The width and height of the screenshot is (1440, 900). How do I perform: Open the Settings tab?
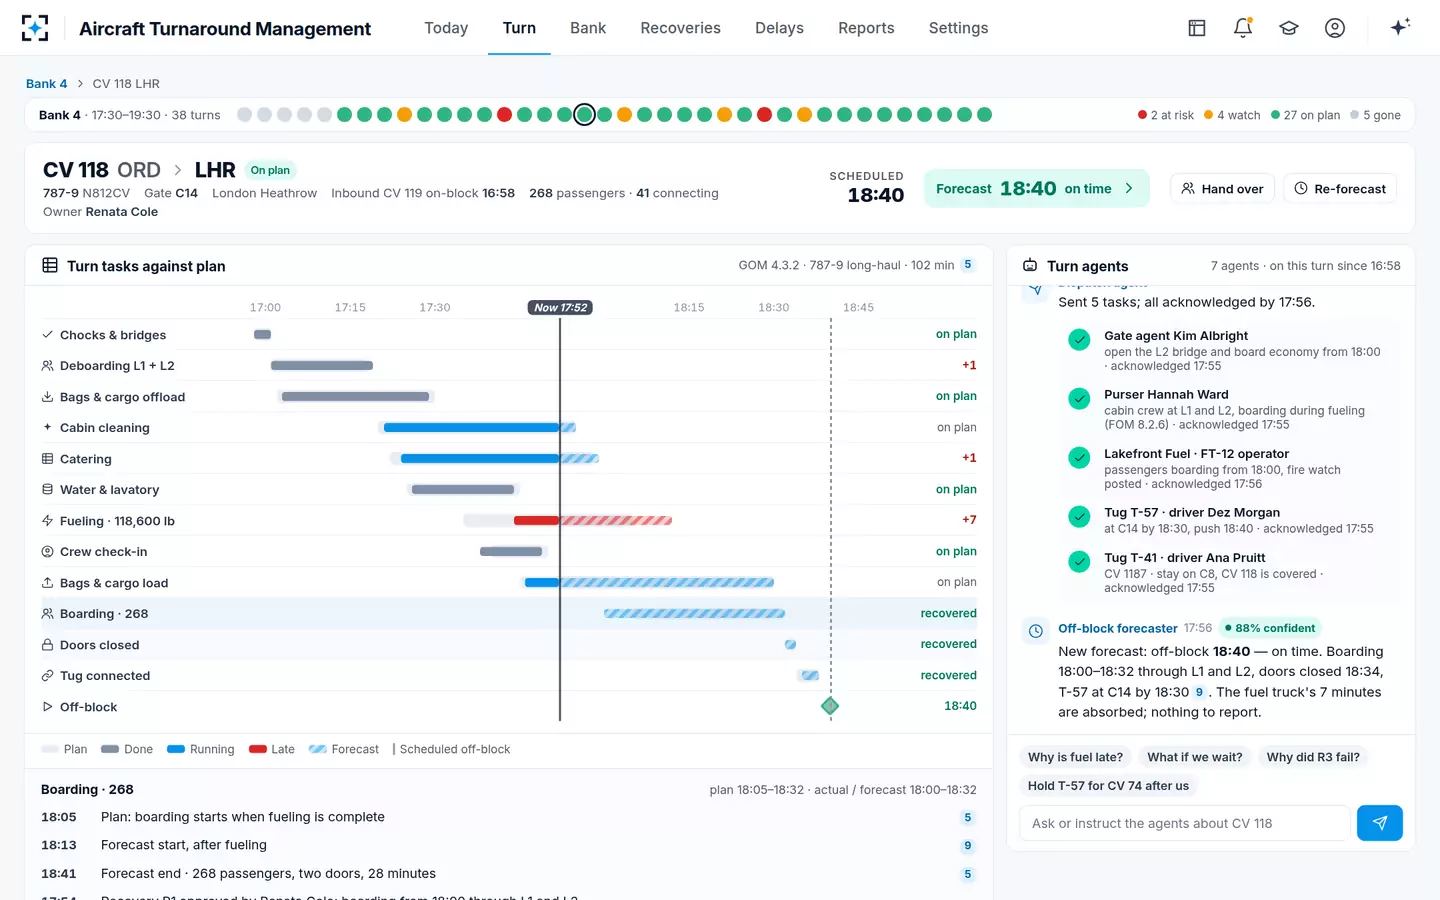point(958,28)
